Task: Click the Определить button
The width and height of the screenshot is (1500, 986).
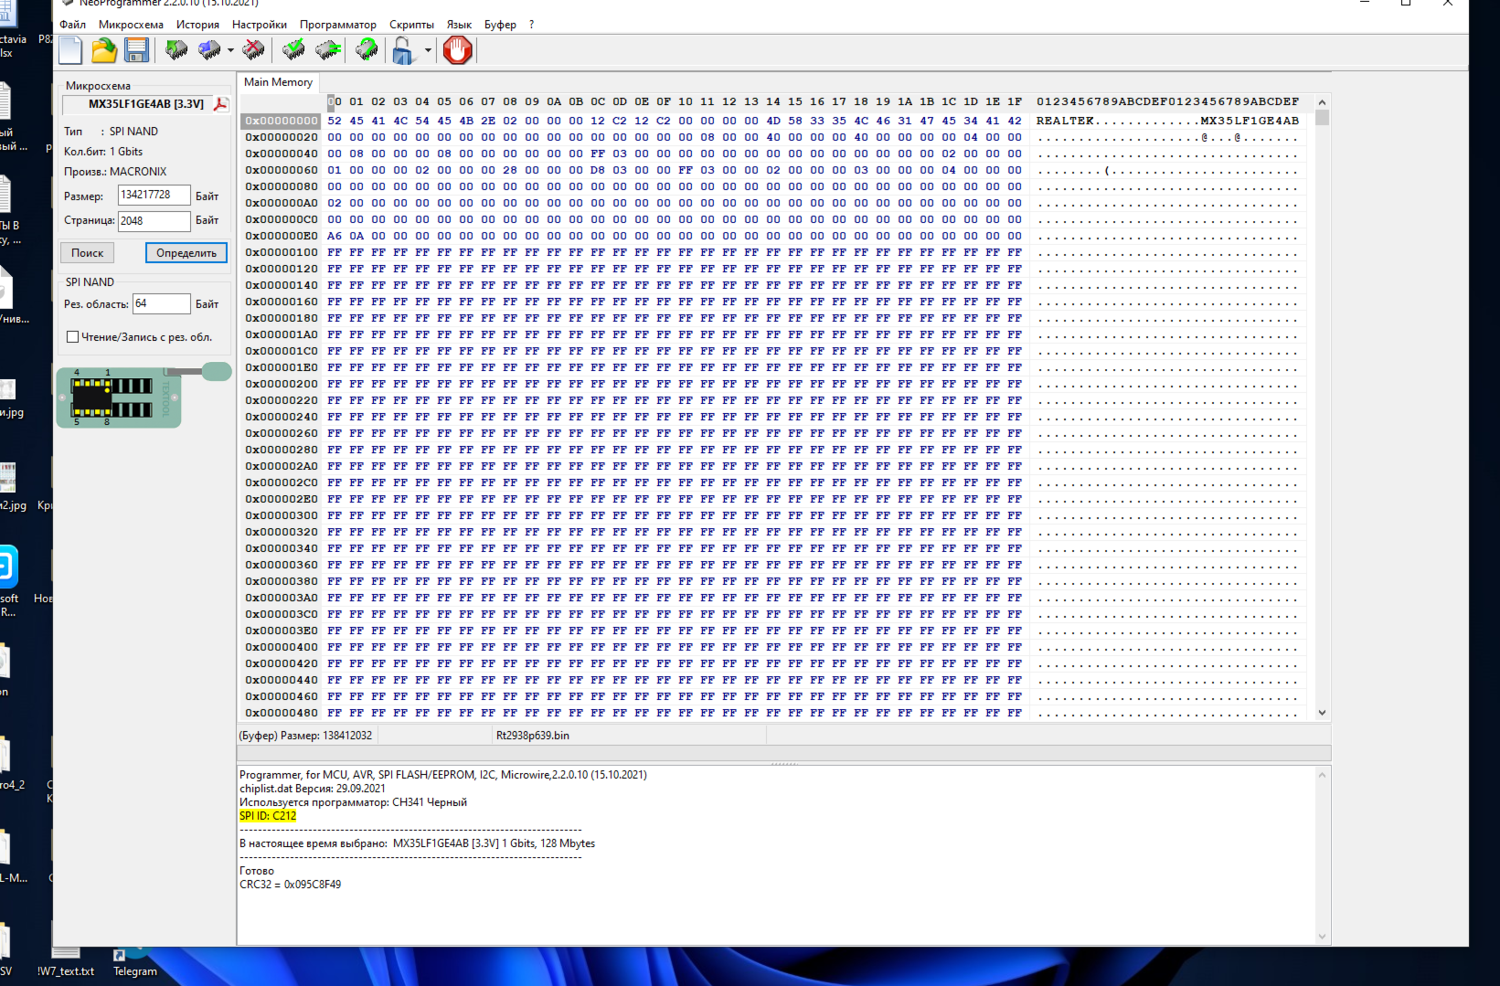Action: point(186,253)
